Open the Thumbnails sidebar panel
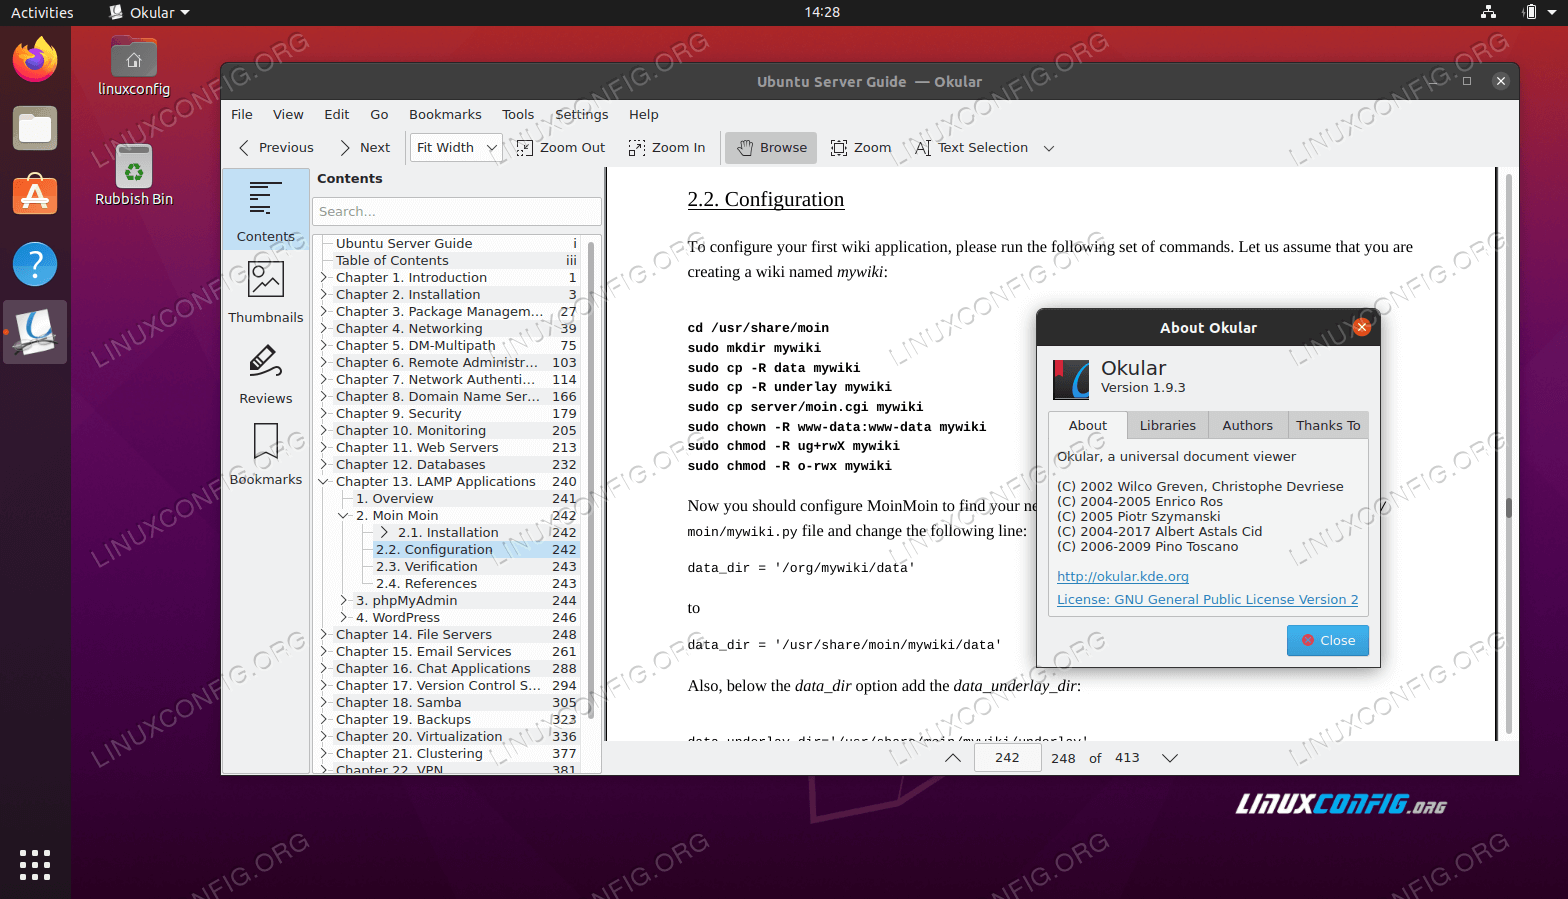Image resolution: width=1568 pixels, height=899 pixels. pos(265,292)
